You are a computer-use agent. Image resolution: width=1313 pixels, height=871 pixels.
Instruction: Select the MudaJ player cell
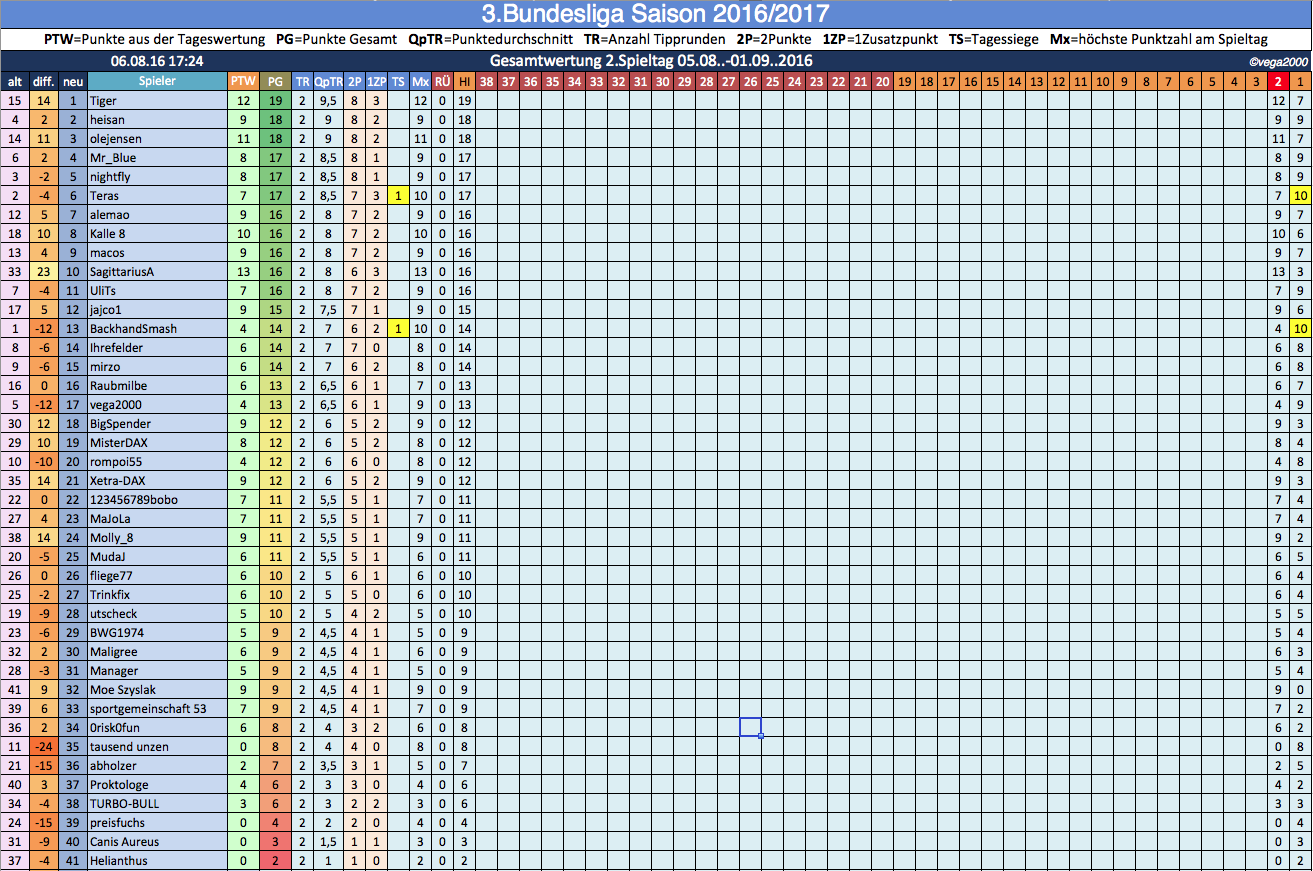(x=157, y=556)
